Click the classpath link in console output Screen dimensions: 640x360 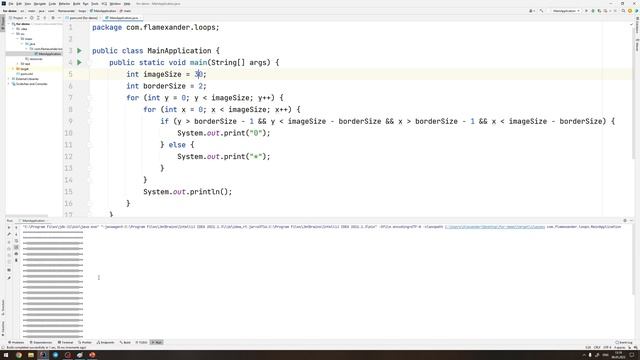495,227
